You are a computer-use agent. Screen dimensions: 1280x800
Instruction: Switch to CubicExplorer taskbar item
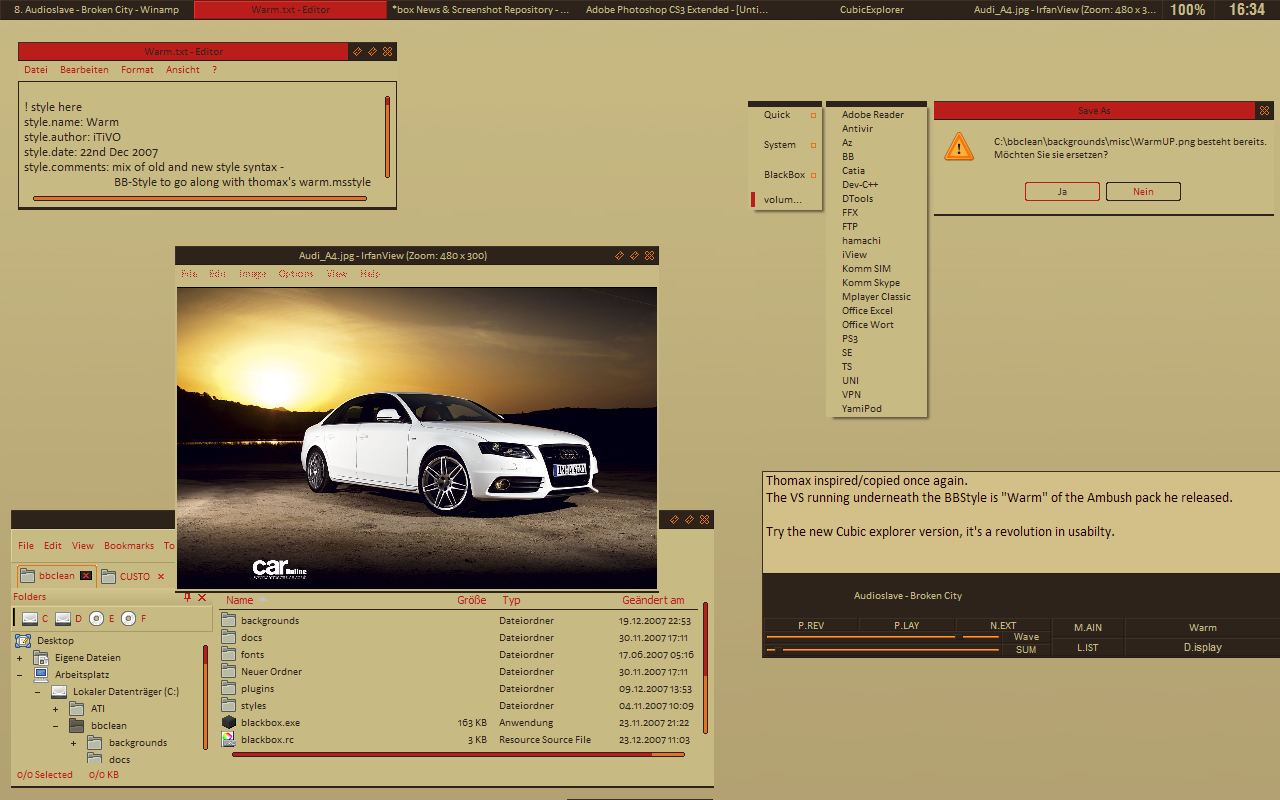871,9
